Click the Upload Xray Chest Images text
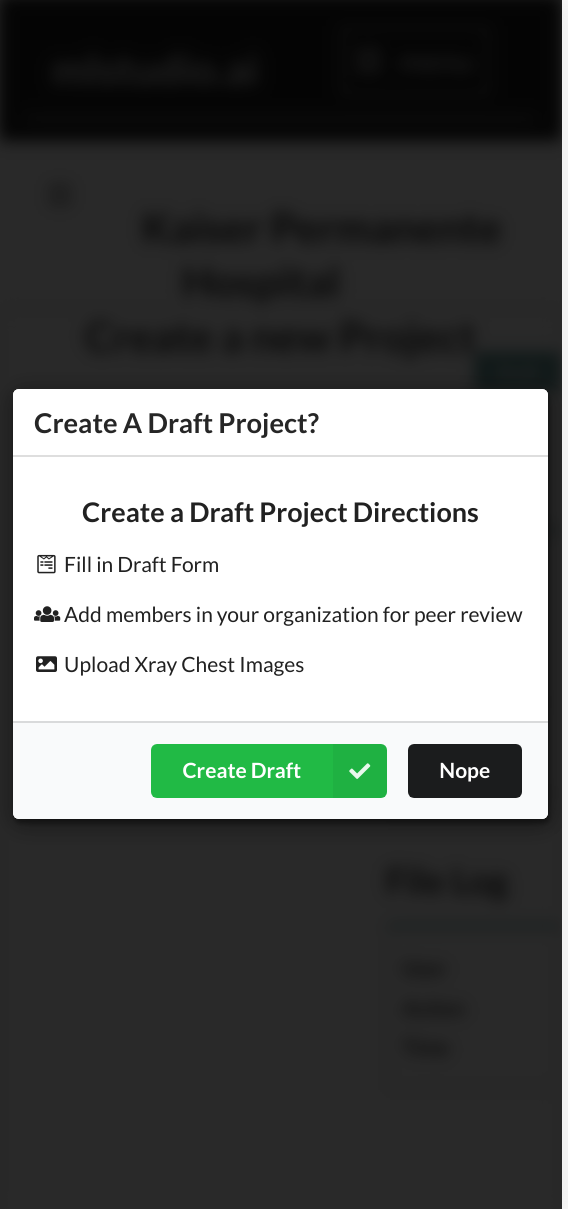Viewport: 568px width, 1209px height. click(x=184, y=665)
